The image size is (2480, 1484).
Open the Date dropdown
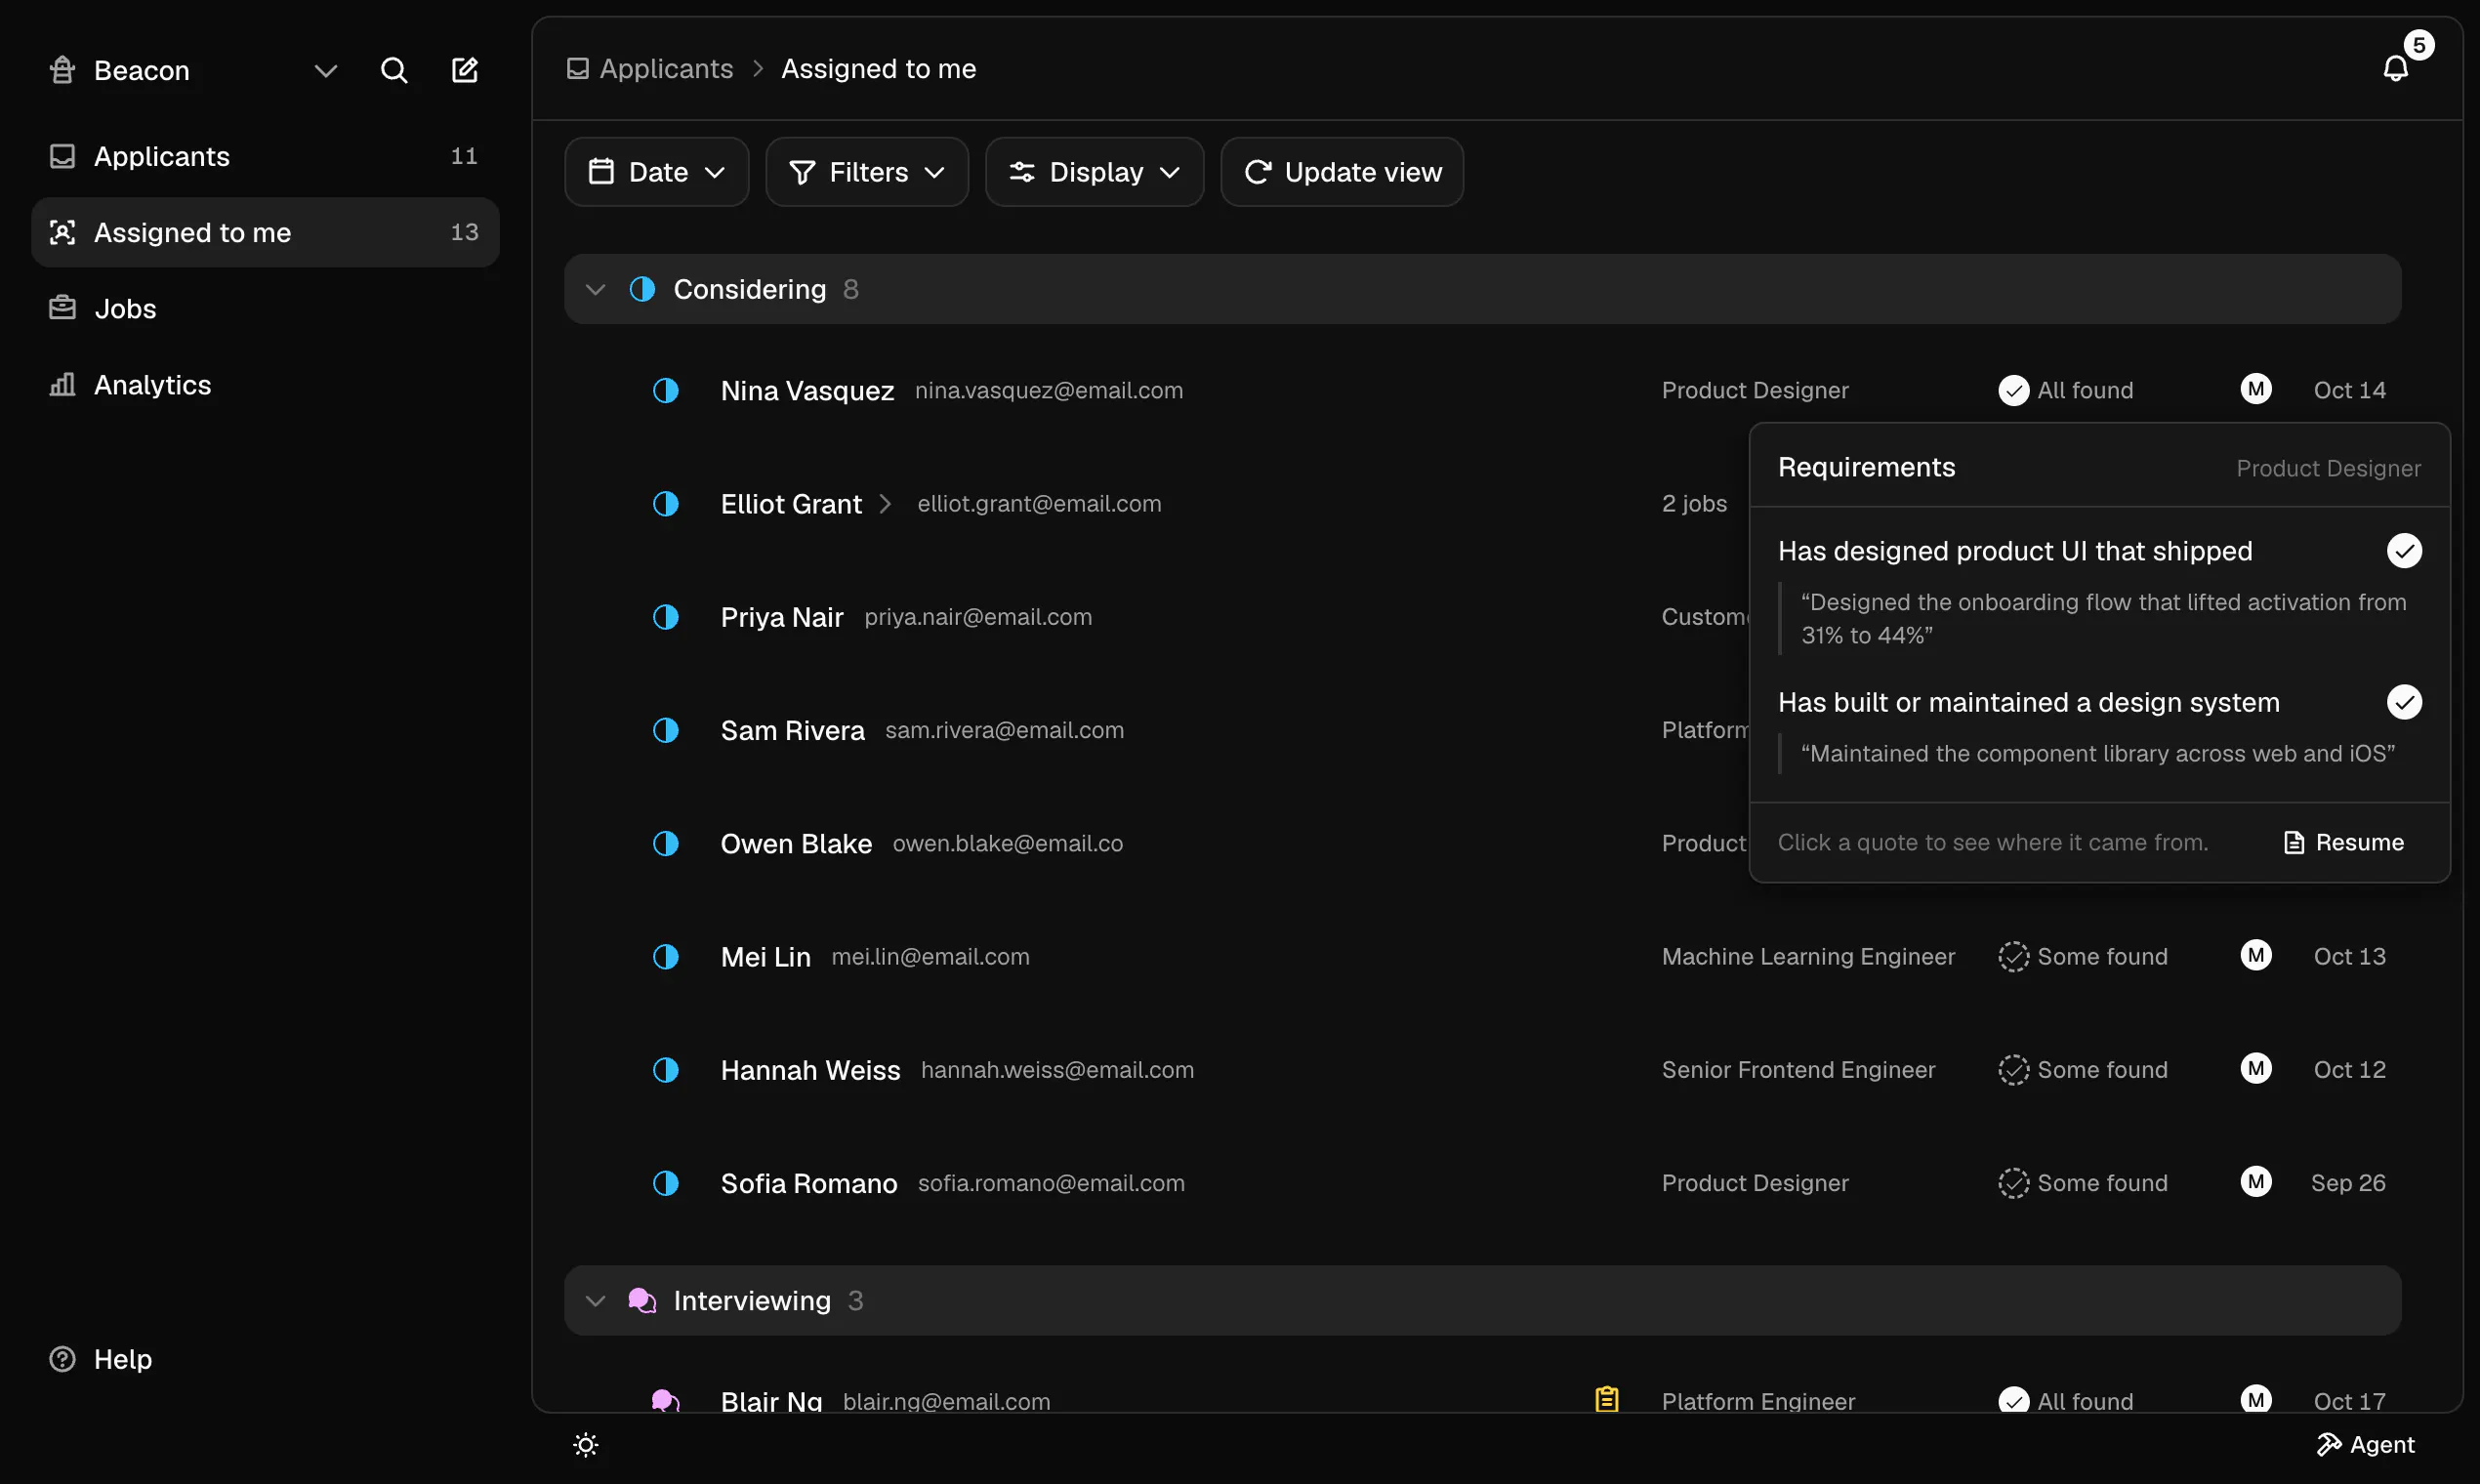coord(657,172)
